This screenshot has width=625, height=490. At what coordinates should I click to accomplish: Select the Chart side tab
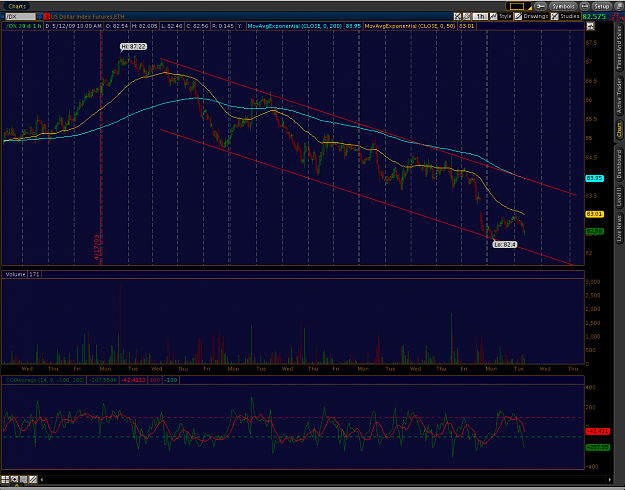[619, 130]
